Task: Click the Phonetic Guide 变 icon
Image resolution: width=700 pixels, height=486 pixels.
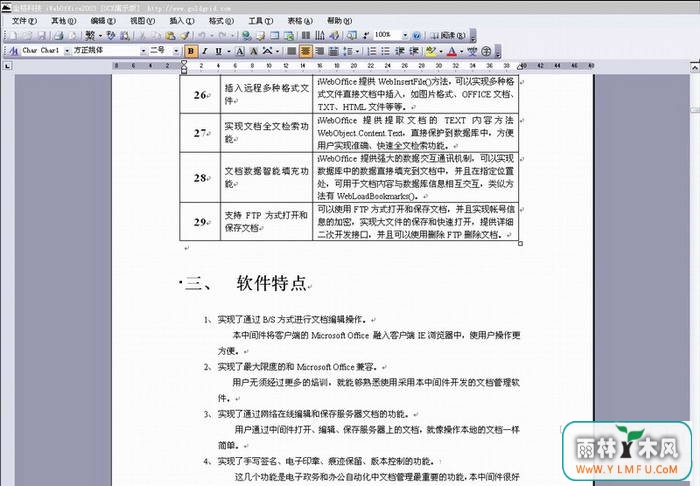Action: tap(473, 51)
